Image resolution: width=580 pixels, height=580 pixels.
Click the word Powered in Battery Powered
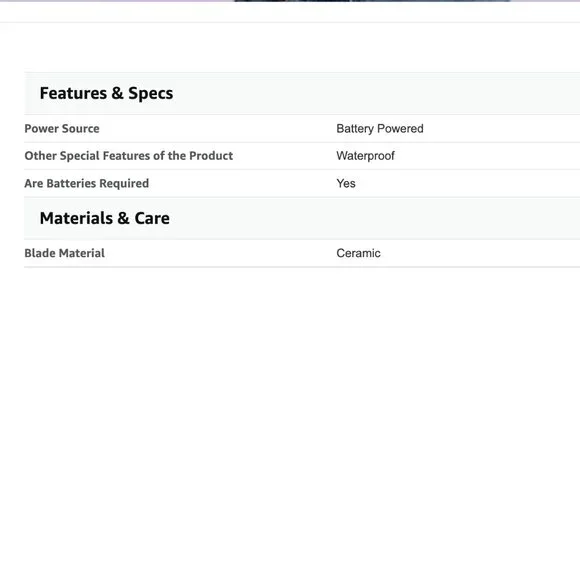pyautogui.click(x=400, y=129)
